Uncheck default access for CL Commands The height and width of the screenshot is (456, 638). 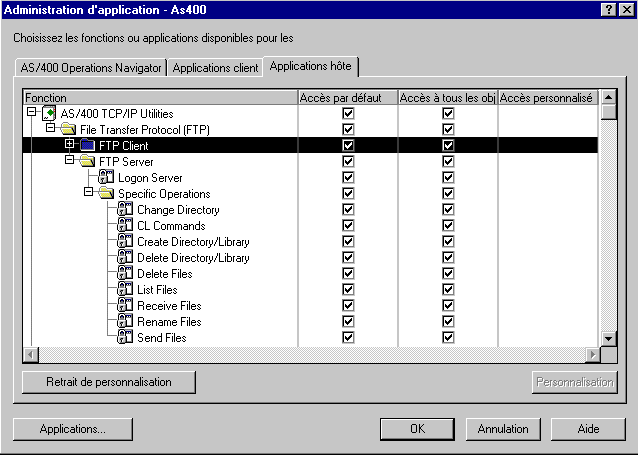[x=348, y=225]
